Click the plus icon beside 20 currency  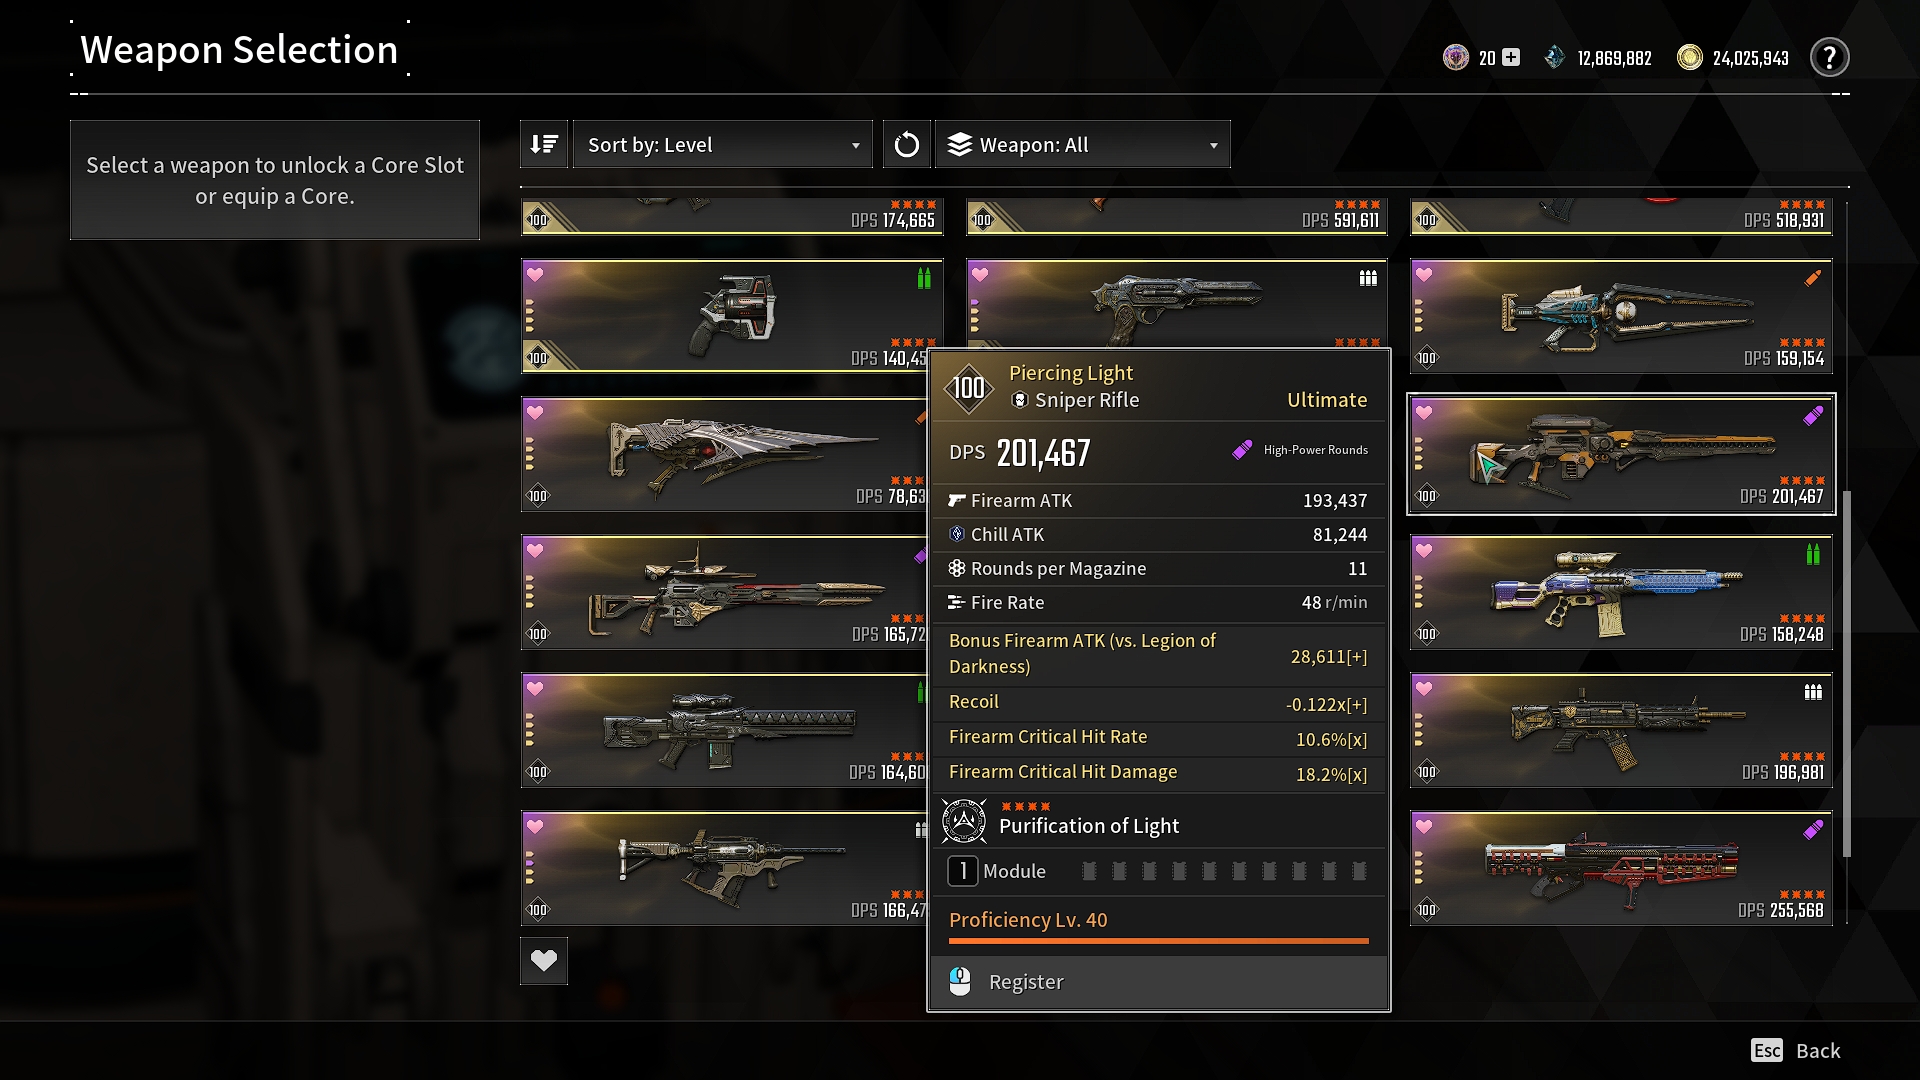(1511, 57)
